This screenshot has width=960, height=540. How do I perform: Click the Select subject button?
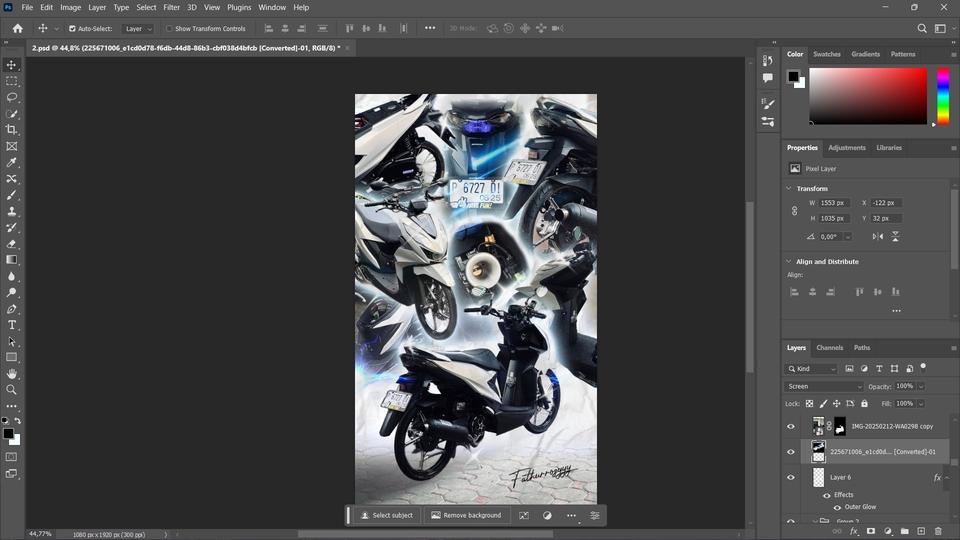pos(387,515)
